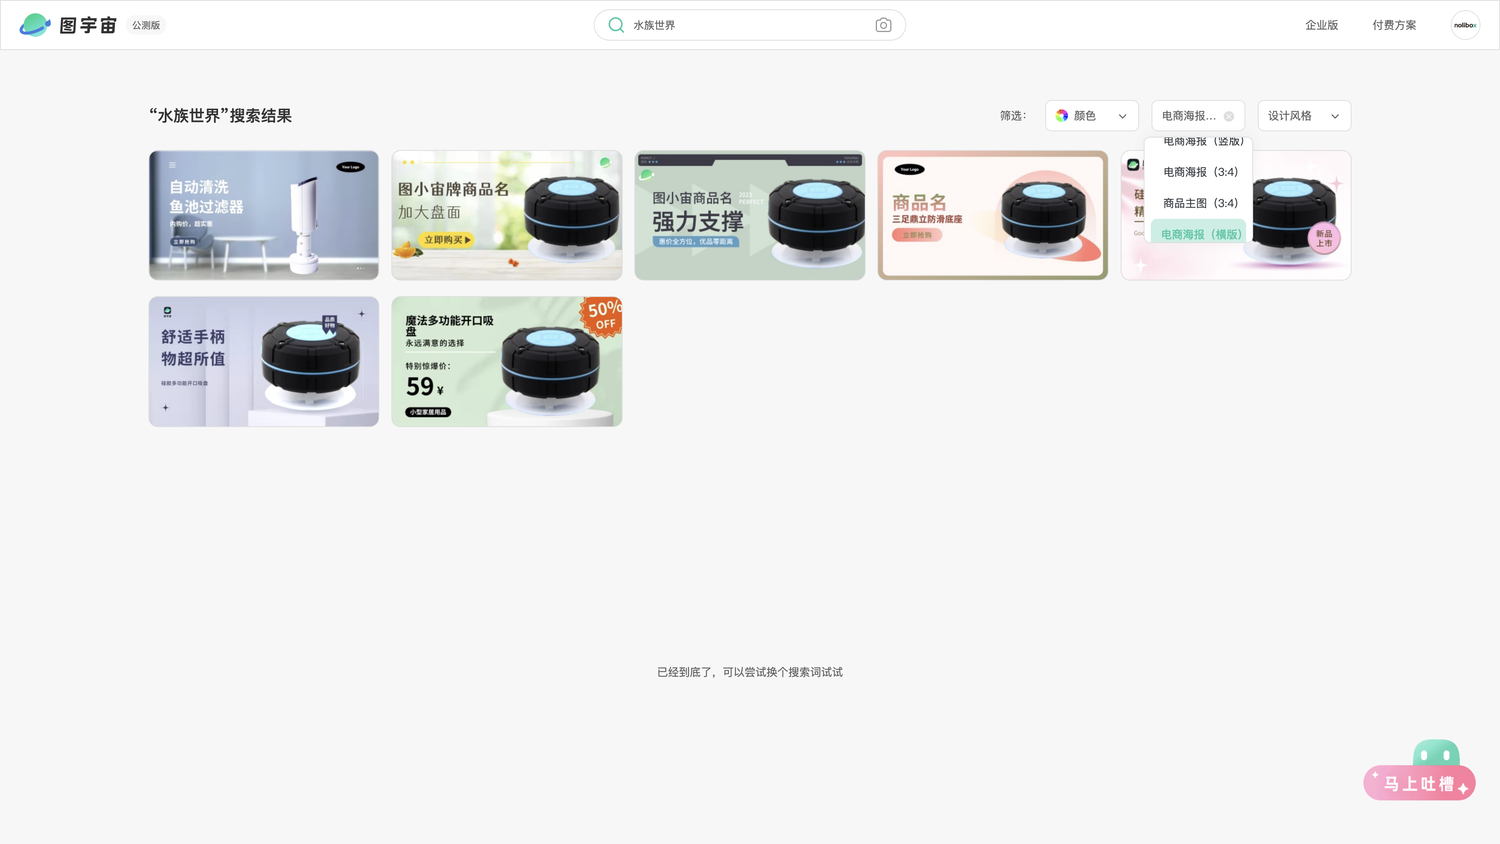Open the 魔法多功能开口吸盘 template

click(x=507, y=361)
